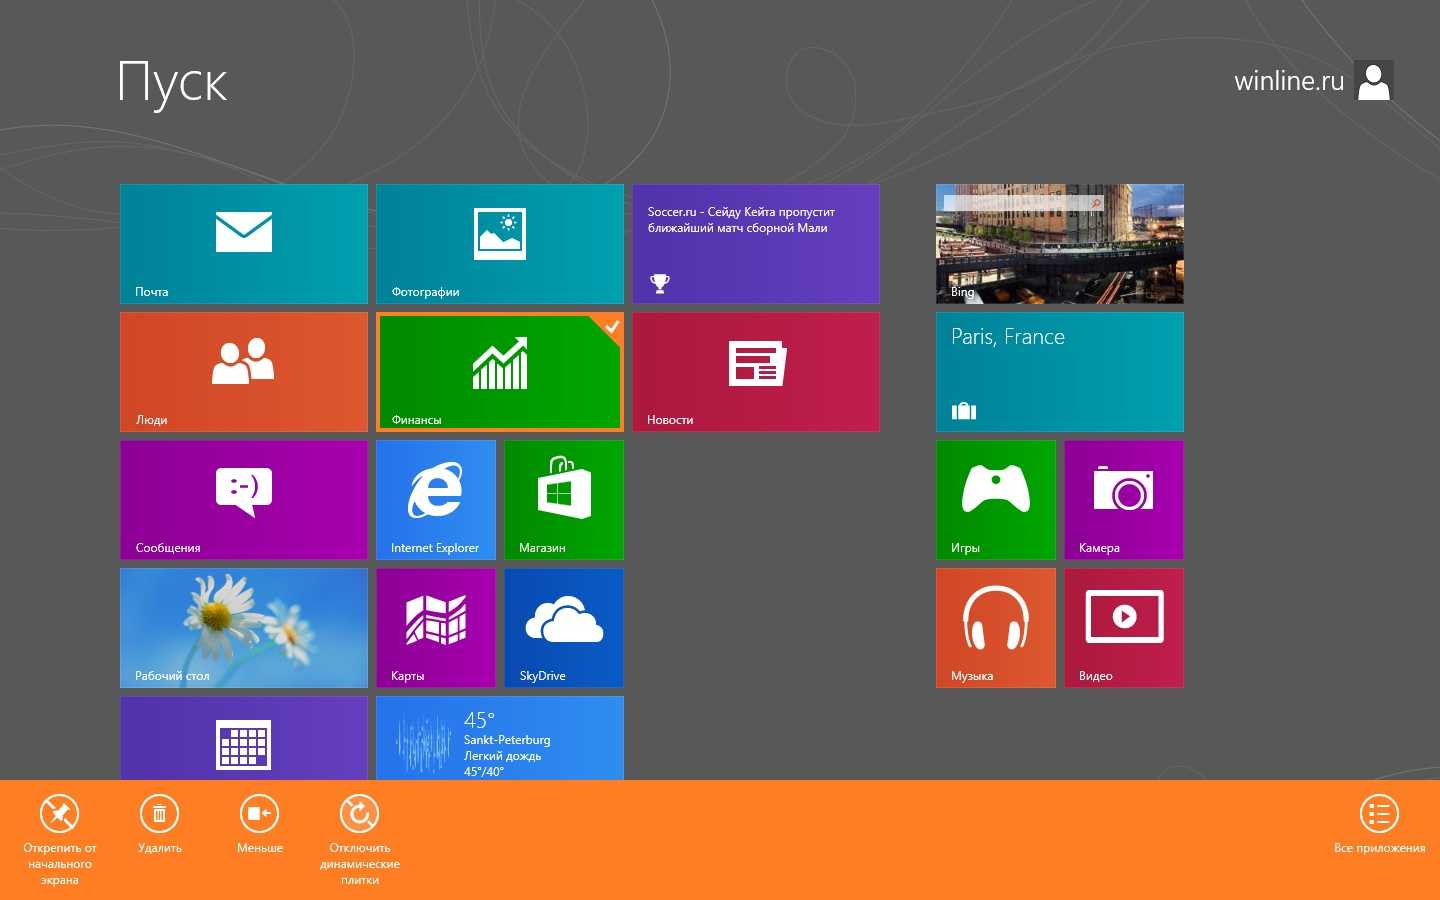Viewport: 1440px width, 900px height.
Task: Click Открепить от начального экрана button
Action: (59, 839)
